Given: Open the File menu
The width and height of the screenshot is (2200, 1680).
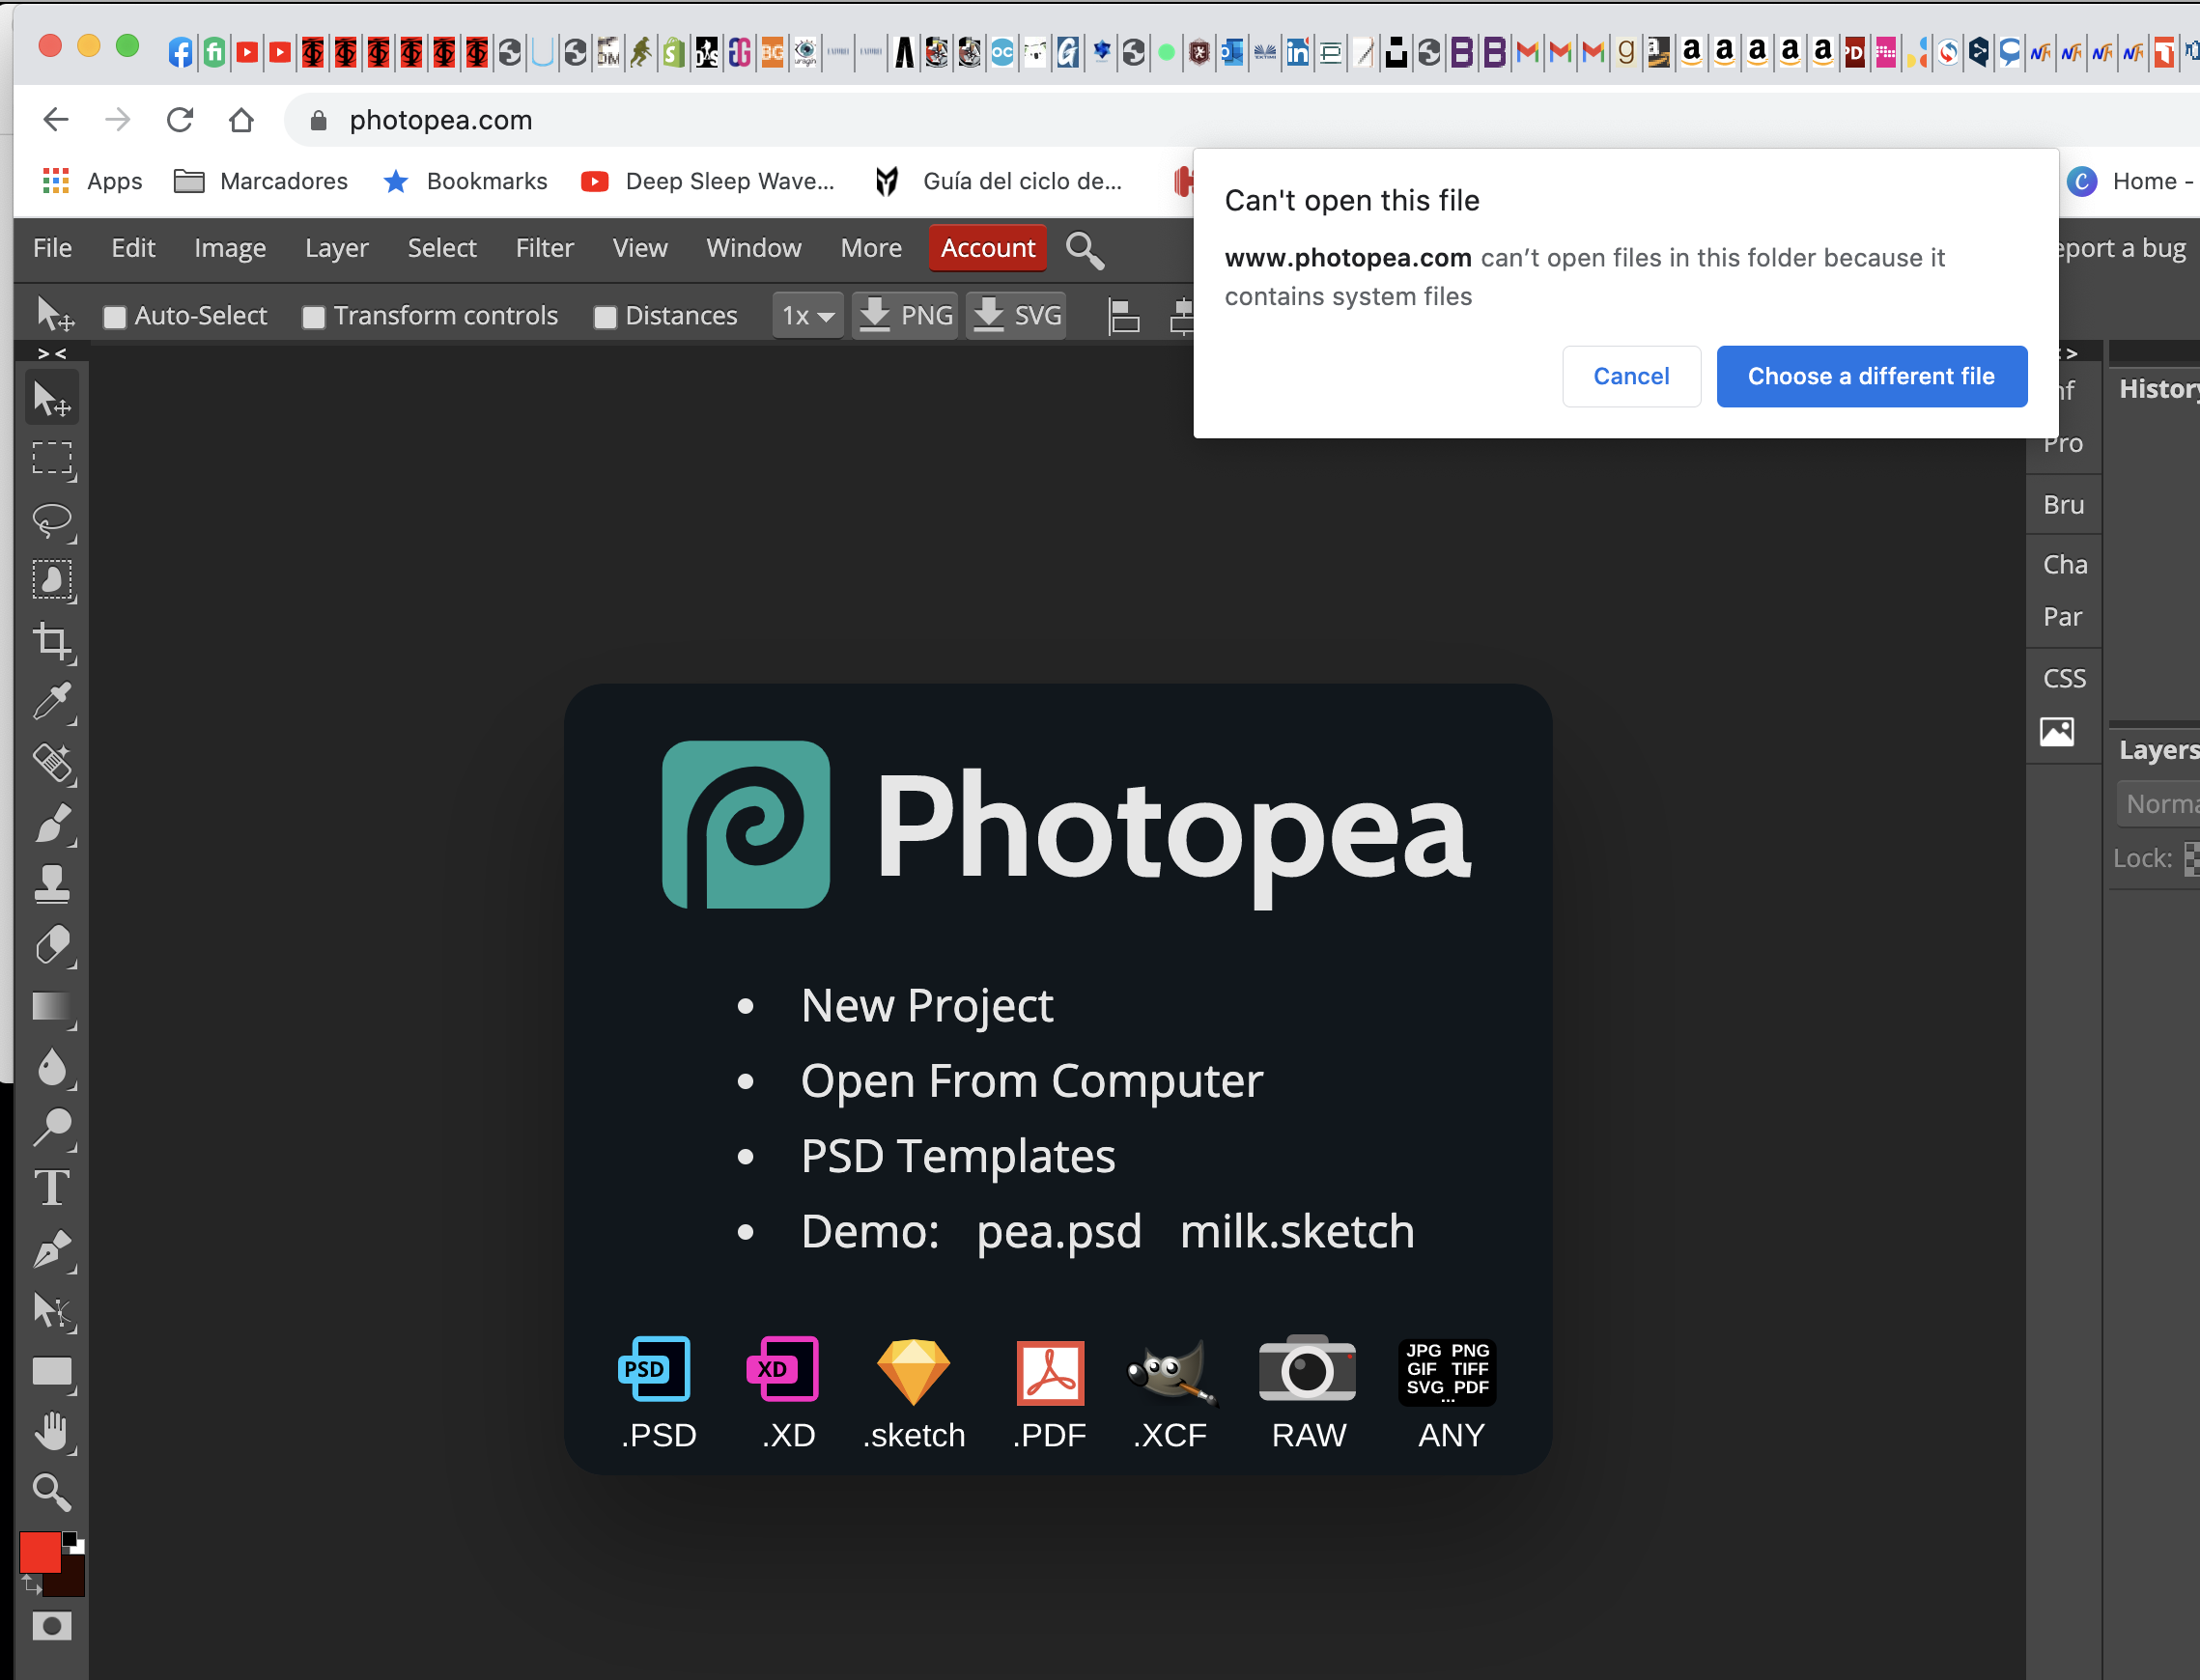Looking at the screenshot, I should pos(52,248).
